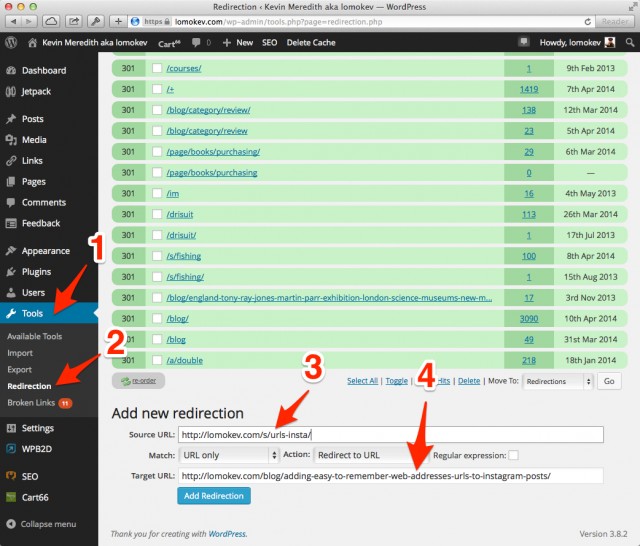Check the box for /s/fishing row

157,256
